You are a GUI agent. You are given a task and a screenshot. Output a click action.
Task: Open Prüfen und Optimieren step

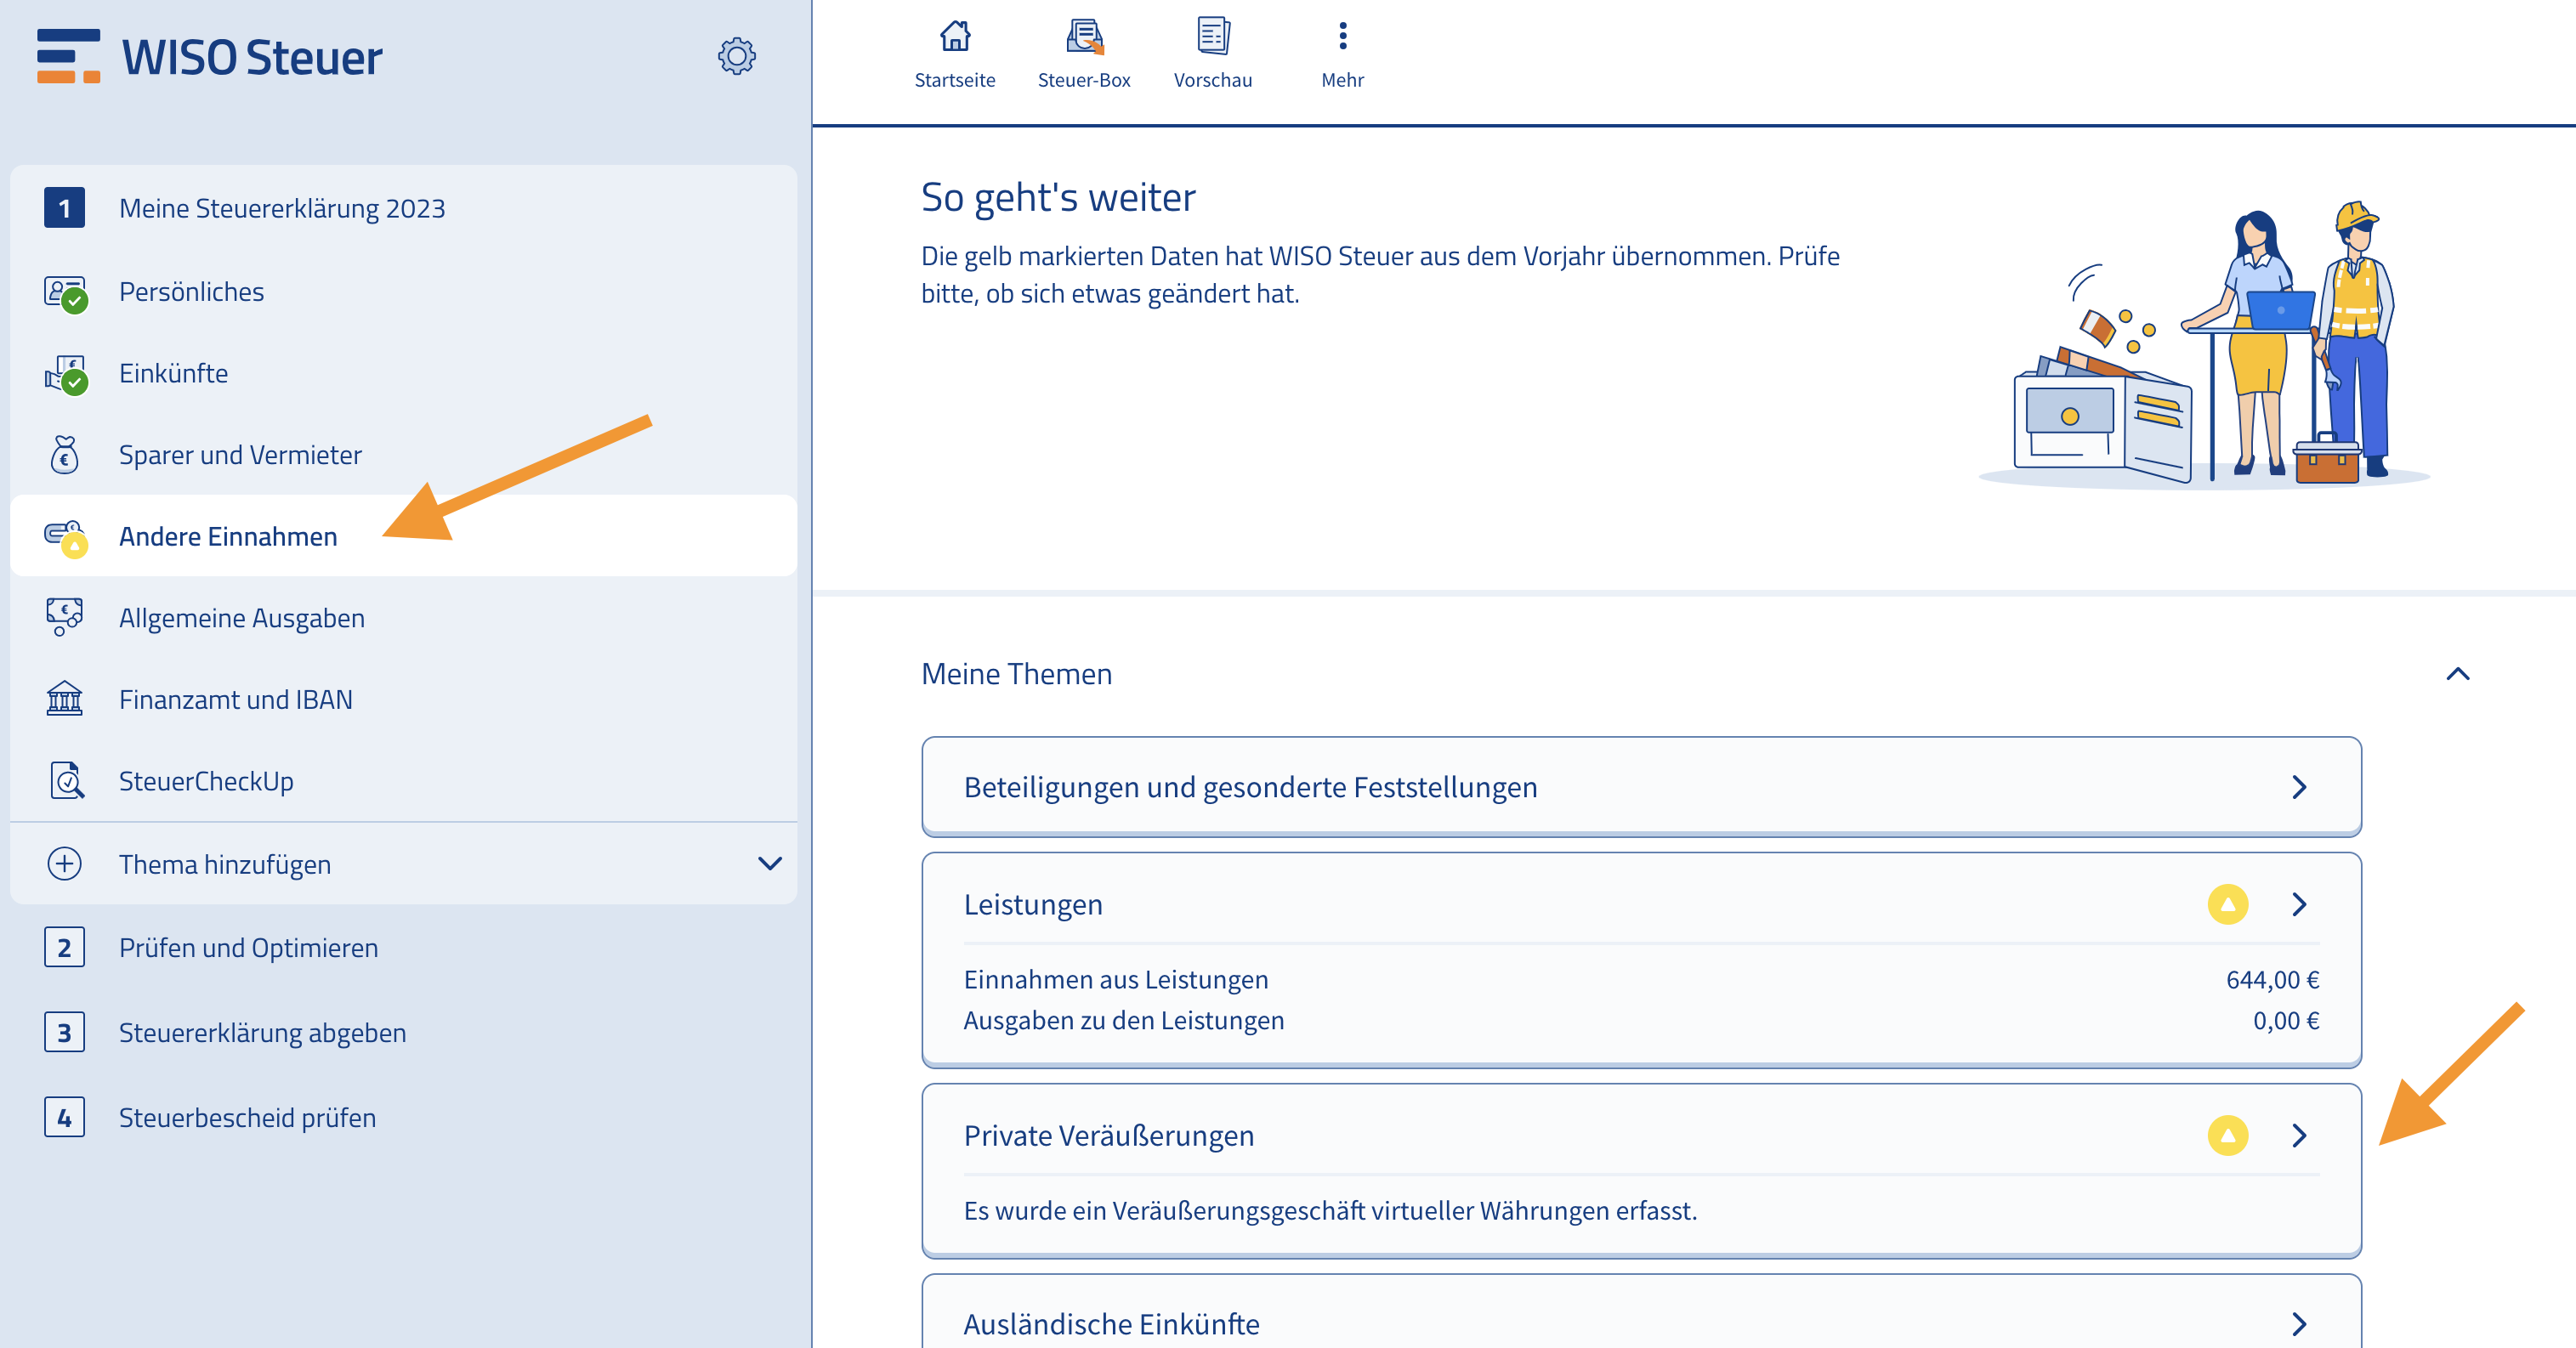click(404, 947)
